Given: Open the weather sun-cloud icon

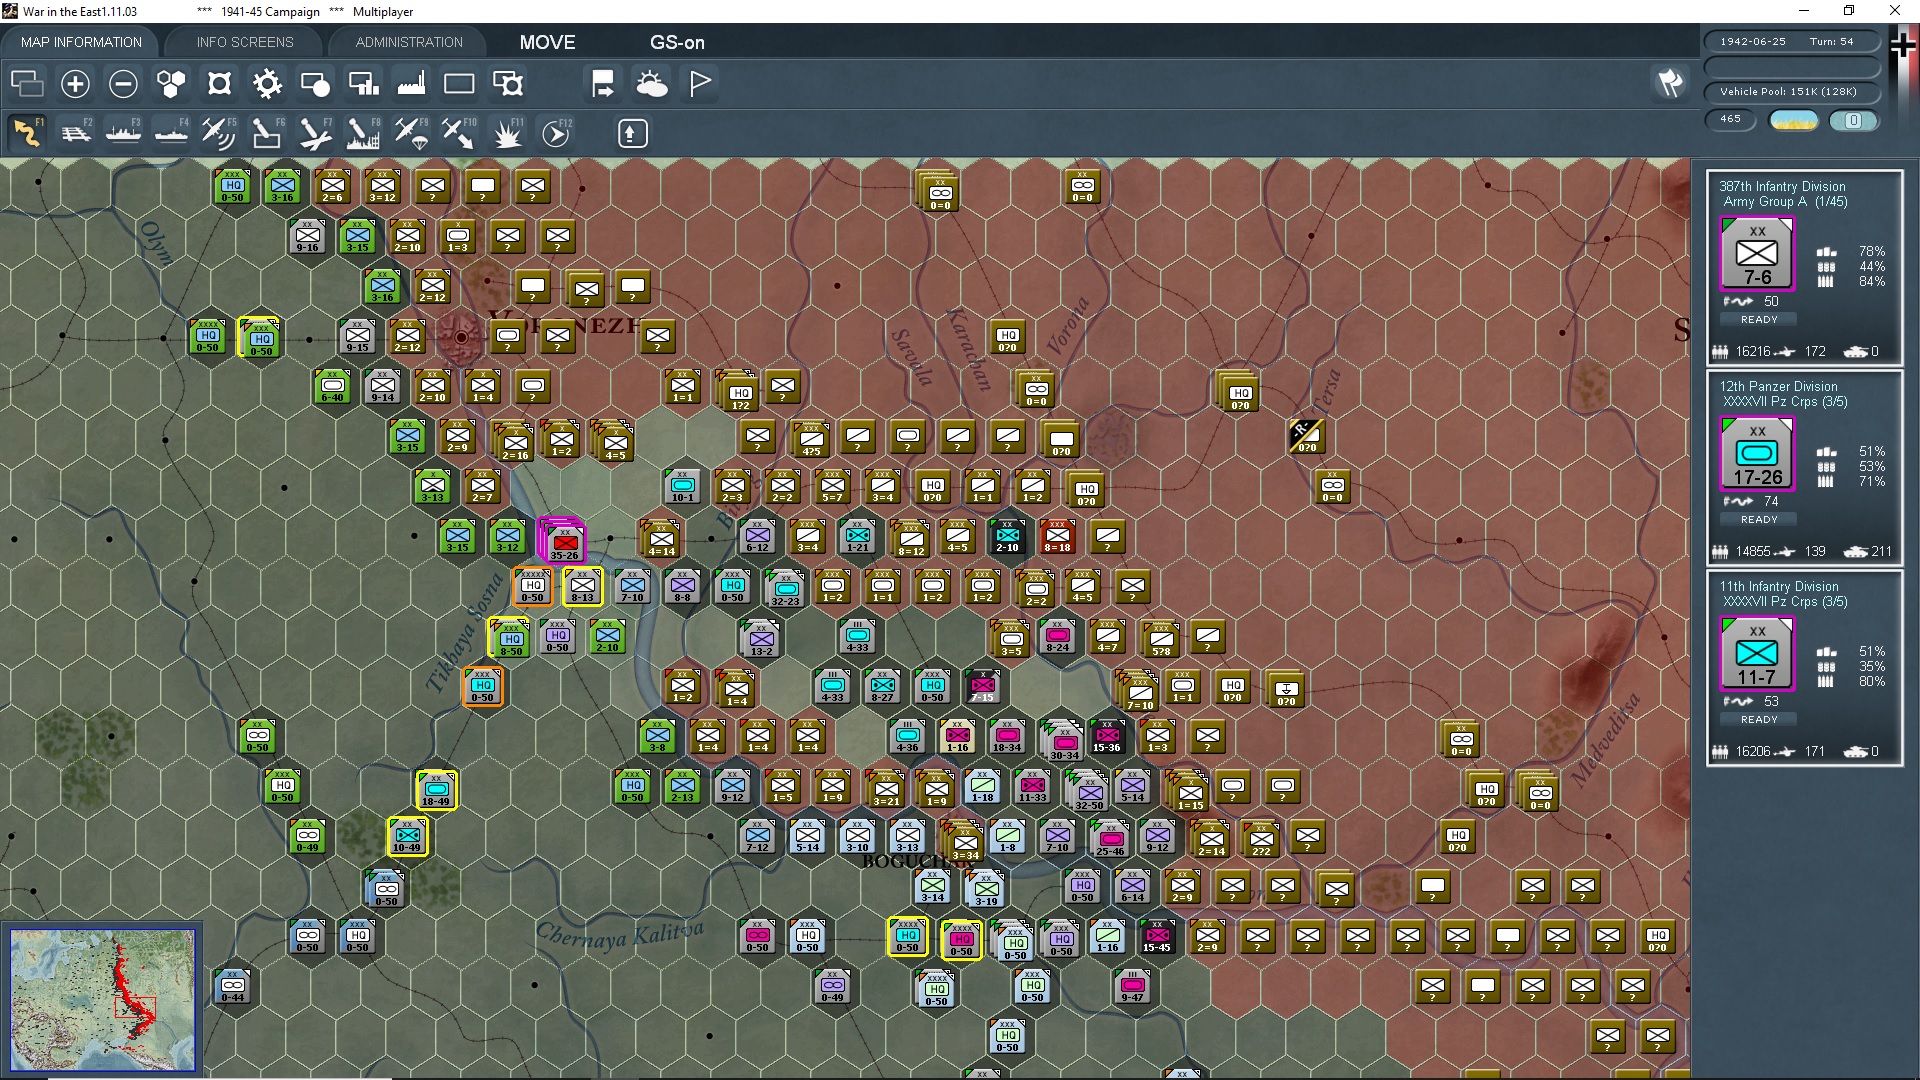Looking at the screenshot, I should [652, 84].
